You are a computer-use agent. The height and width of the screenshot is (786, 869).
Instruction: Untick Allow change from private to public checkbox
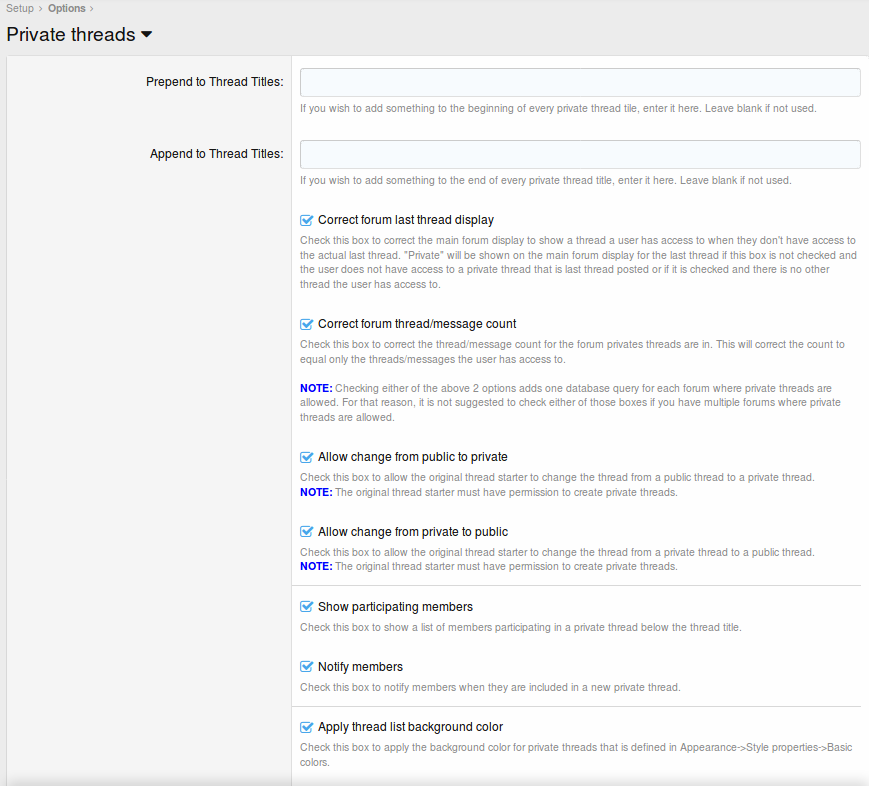(307, 532)
